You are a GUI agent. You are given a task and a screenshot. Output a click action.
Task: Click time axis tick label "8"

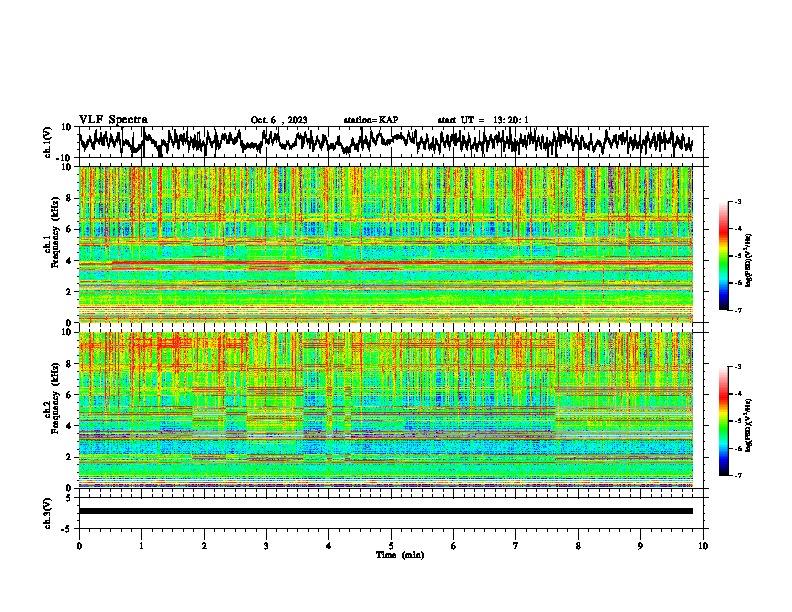coord(578,546)
